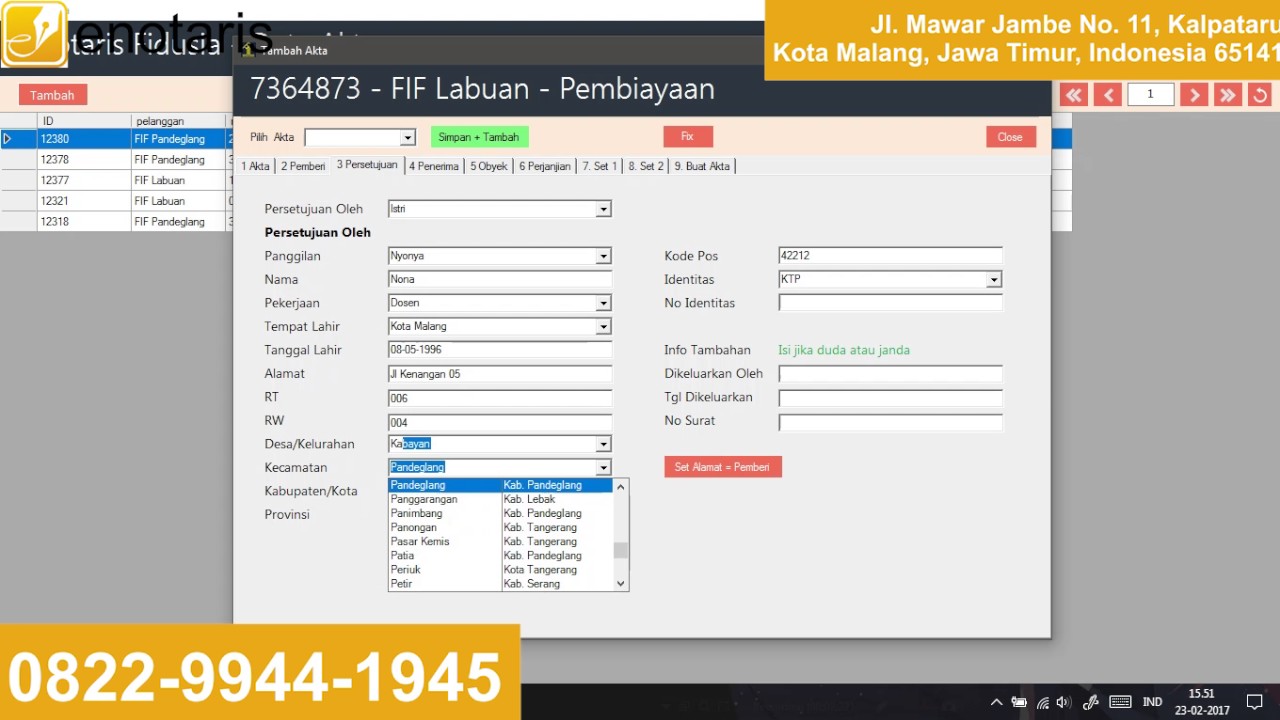1280x720 pixels.
Task: Expand the Persetujuan Oleh dropdown showing Istri
Action: point(603,209)
